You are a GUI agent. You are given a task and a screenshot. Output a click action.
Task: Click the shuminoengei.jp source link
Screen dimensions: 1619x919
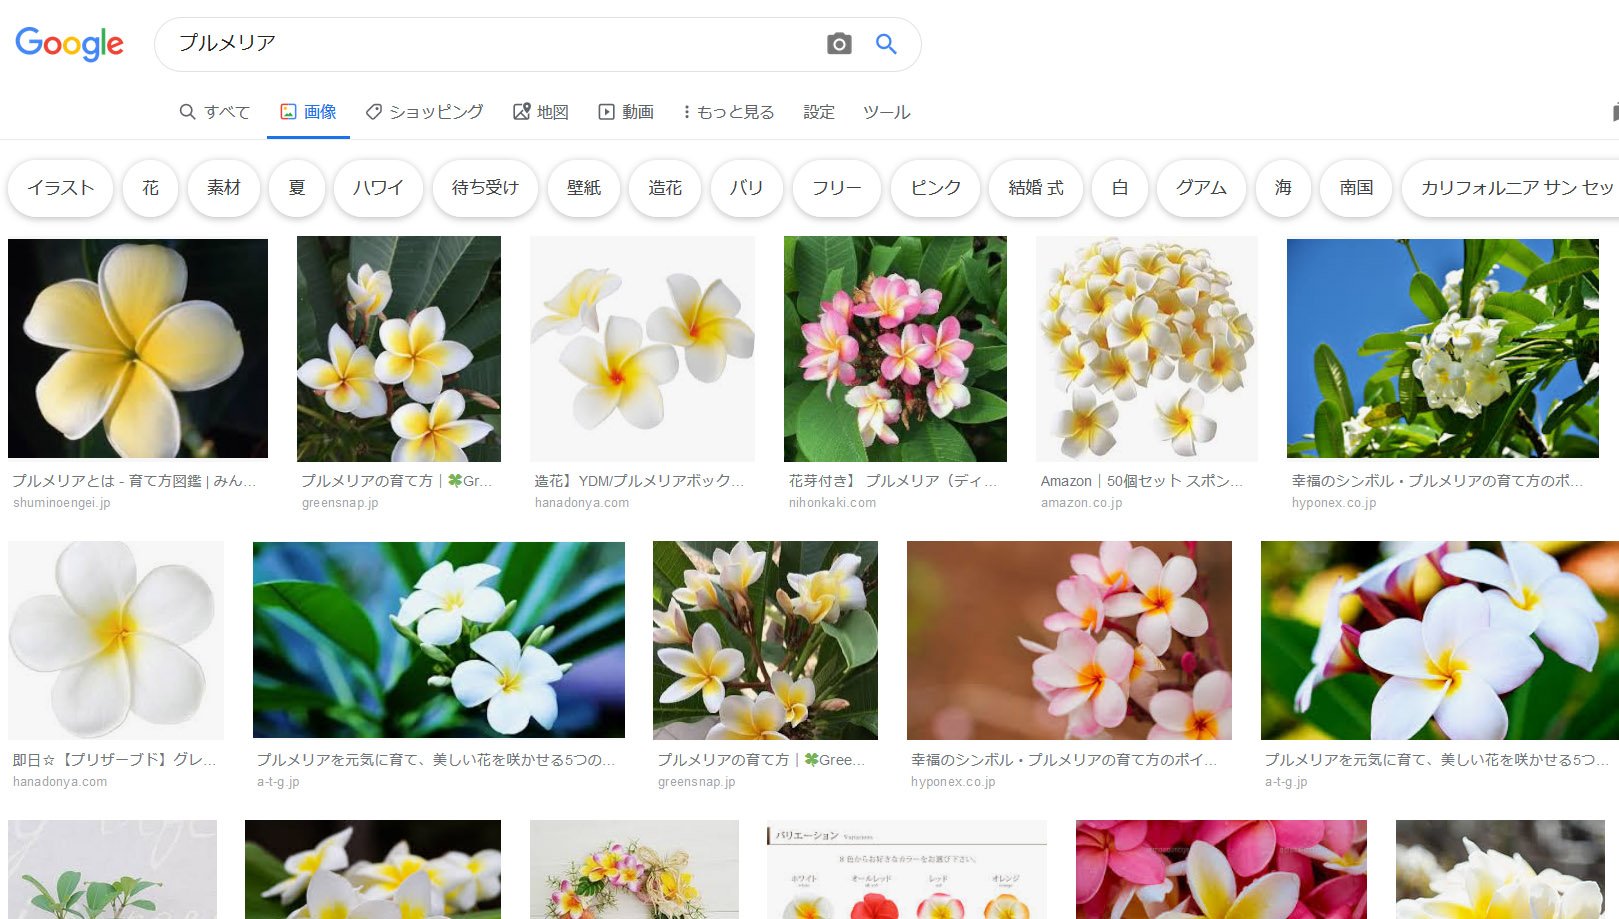62,503
